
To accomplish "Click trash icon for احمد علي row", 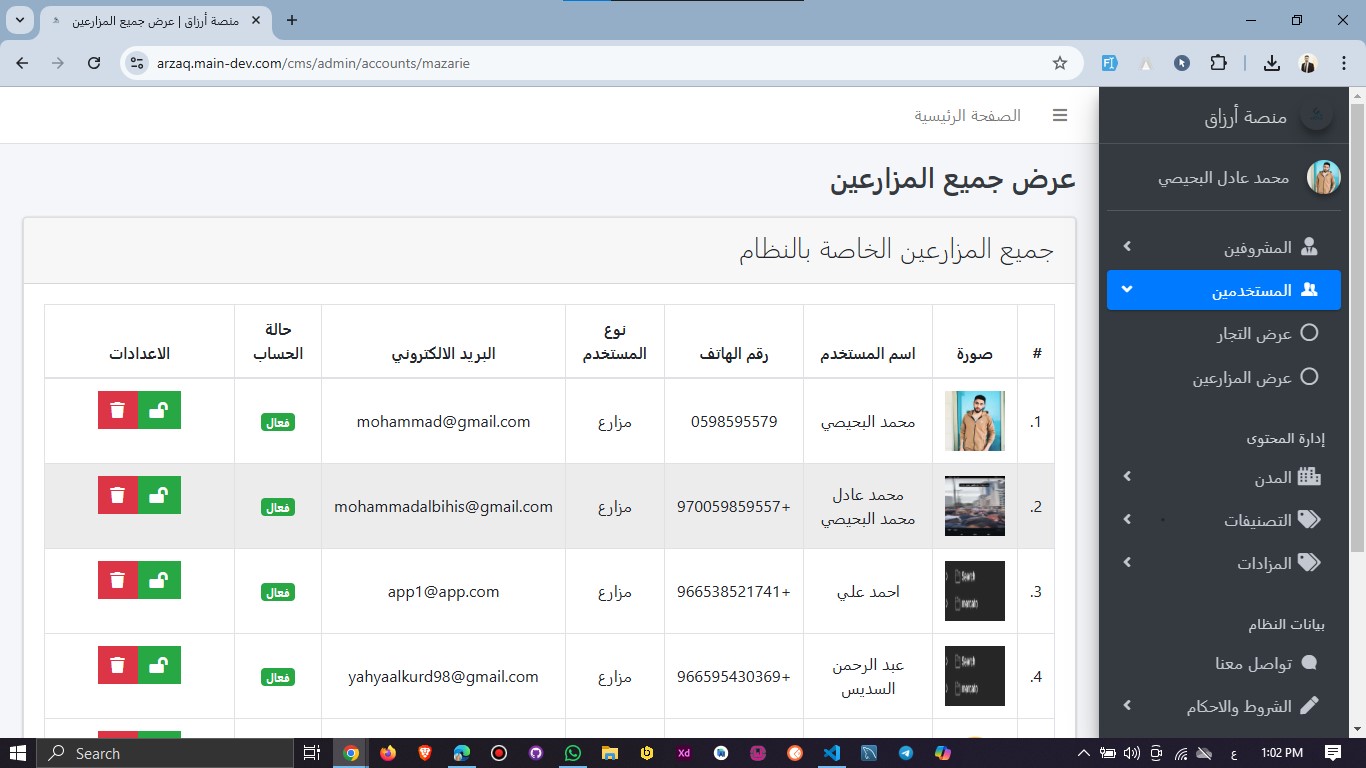I will 118,580.
